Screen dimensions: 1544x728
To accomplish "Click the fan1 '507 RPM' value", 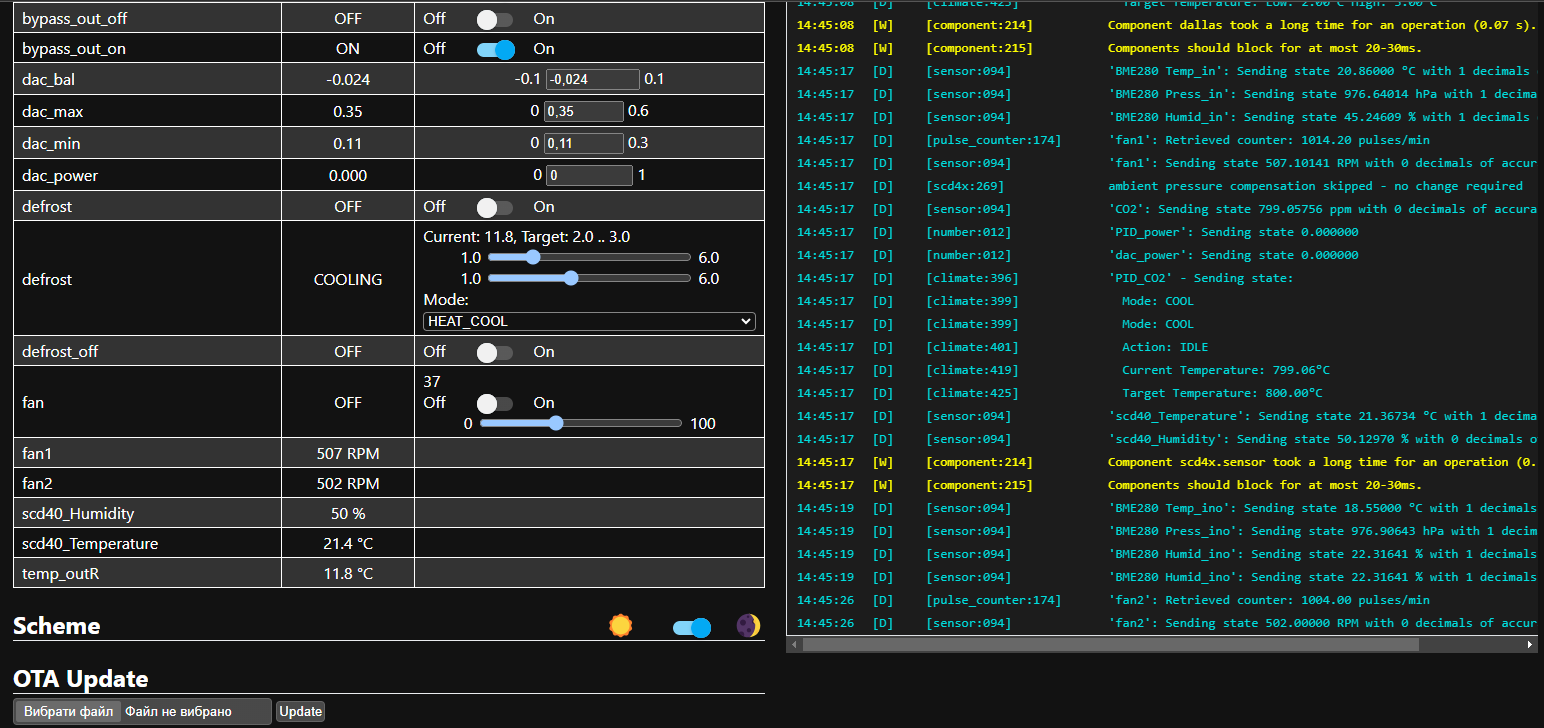I will [x=348, y=454].
